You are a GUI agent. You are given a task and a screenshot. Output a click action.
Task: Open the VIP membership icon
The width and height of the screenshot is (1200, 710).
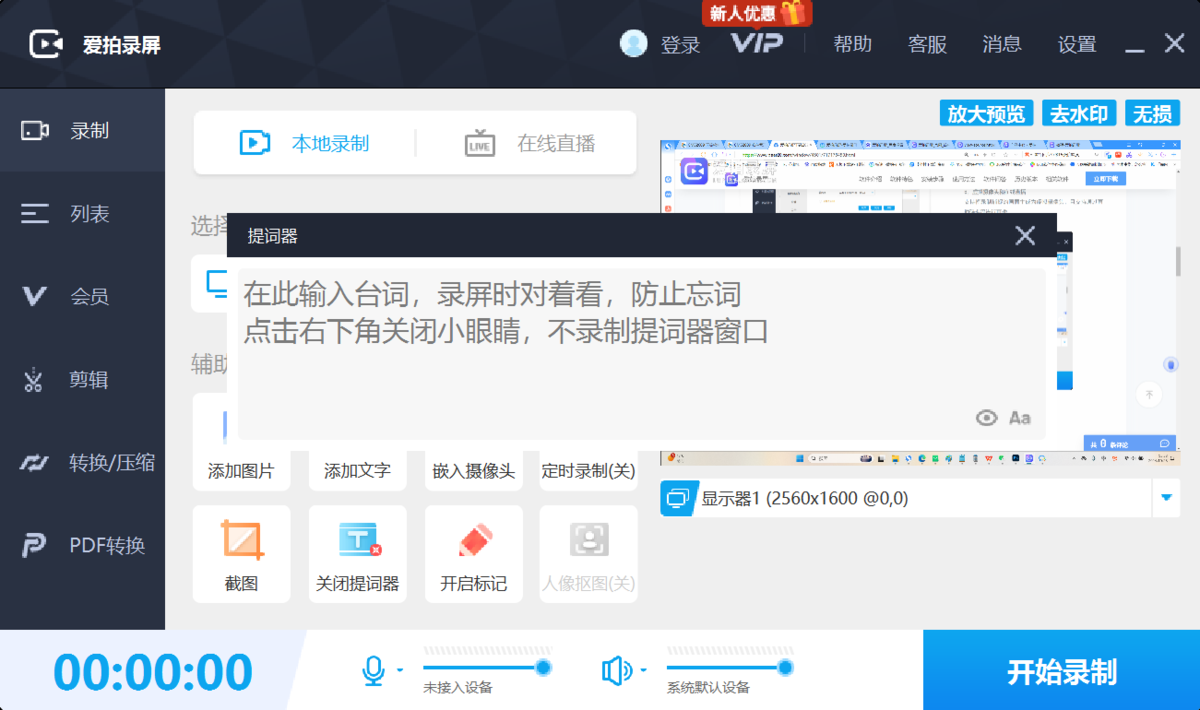coord(757,43)
